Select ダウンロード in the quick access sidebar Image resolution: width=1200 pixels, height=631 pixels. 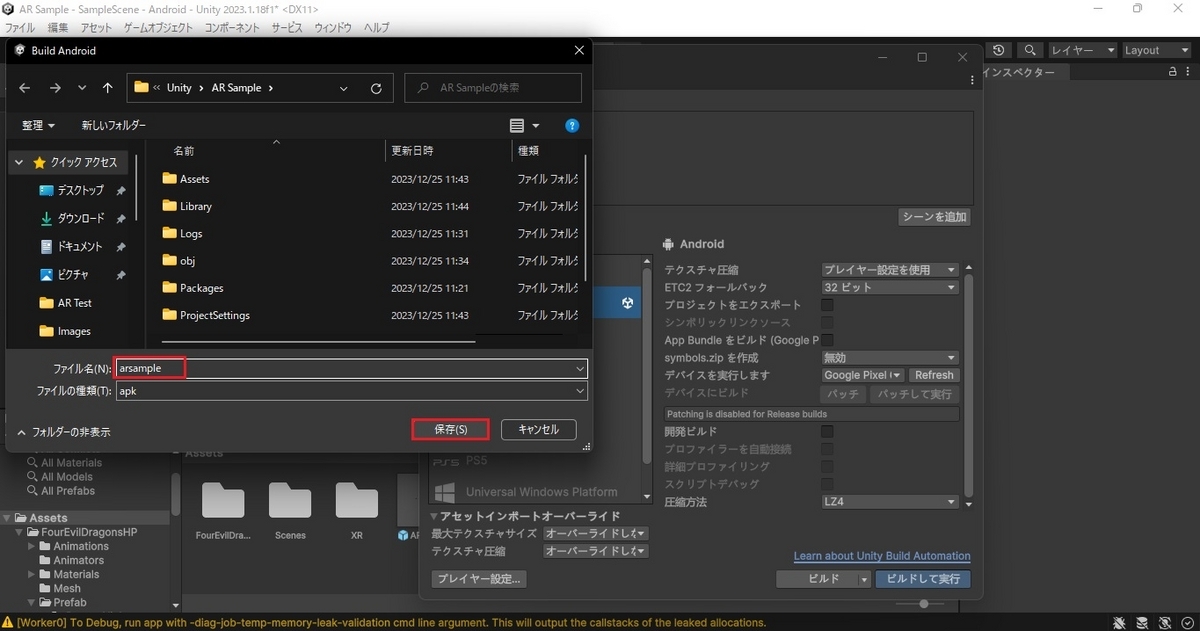[x=80, y=218]
